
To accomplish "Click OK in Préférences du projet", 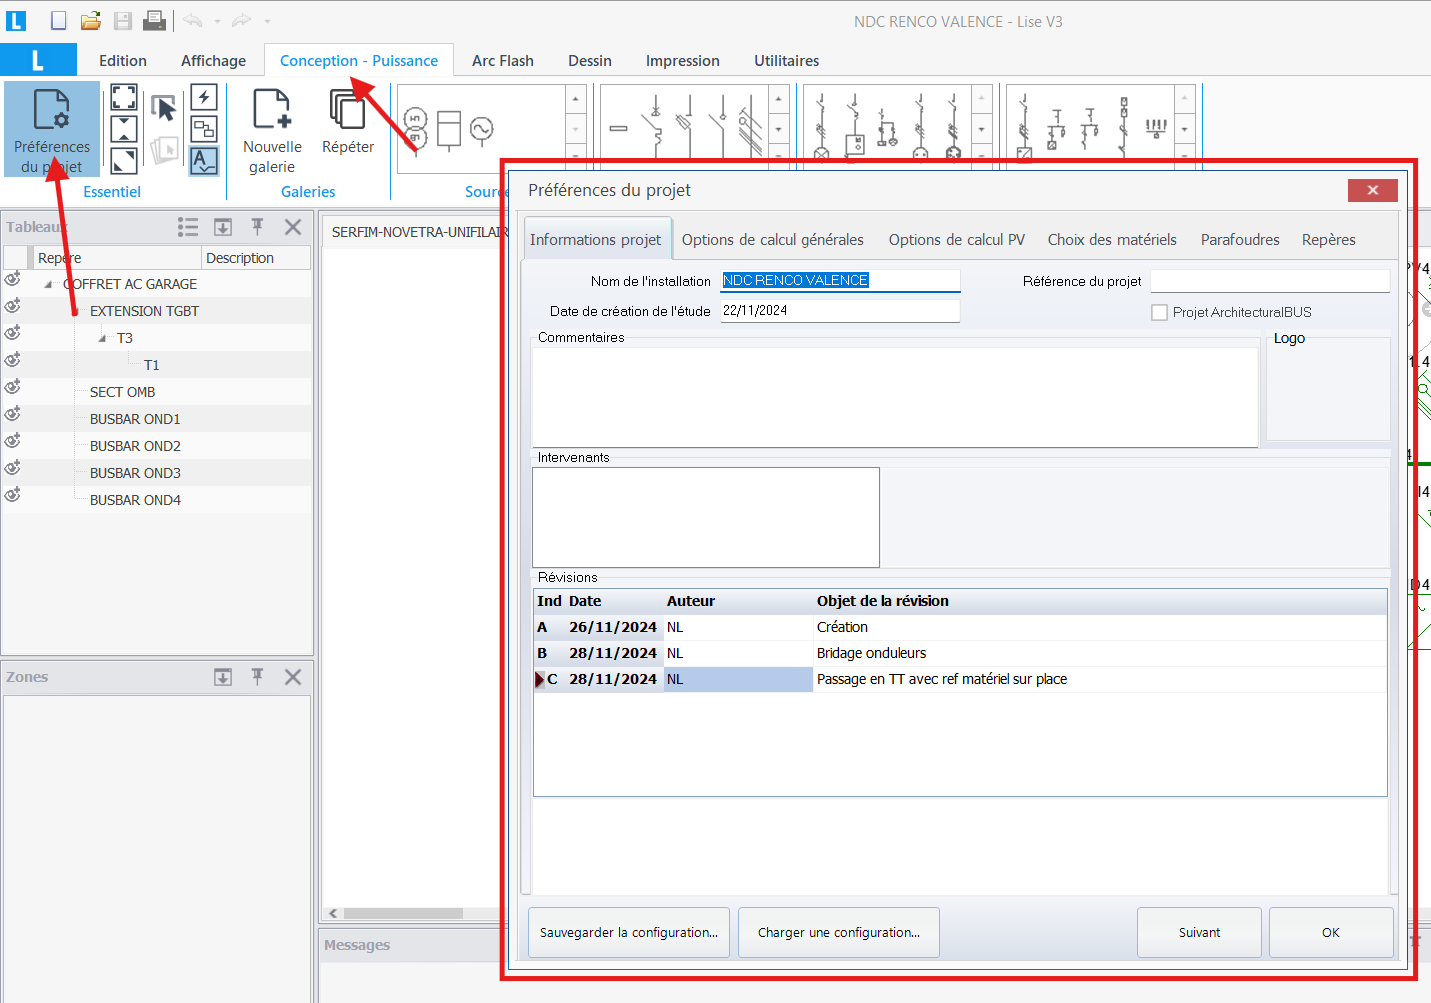I will [1331, 932].
